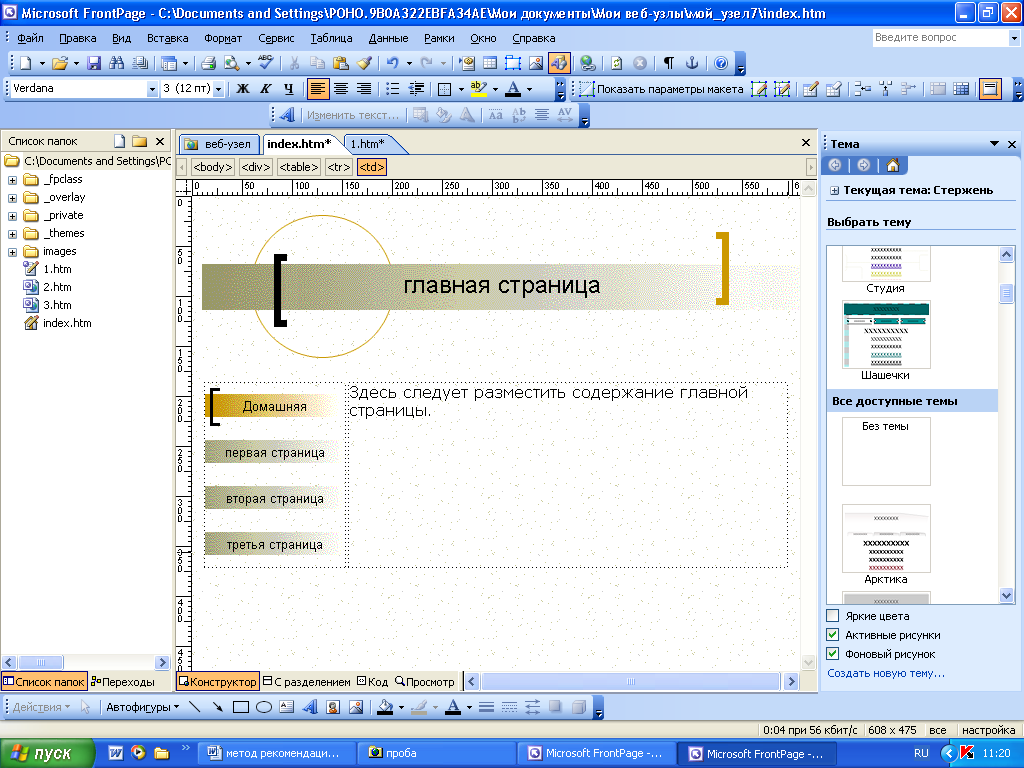This screenshot has height=768, width=1024.
Task: Click the Text Box icon in drawing toolbar
Action: (x=287, y=707)
